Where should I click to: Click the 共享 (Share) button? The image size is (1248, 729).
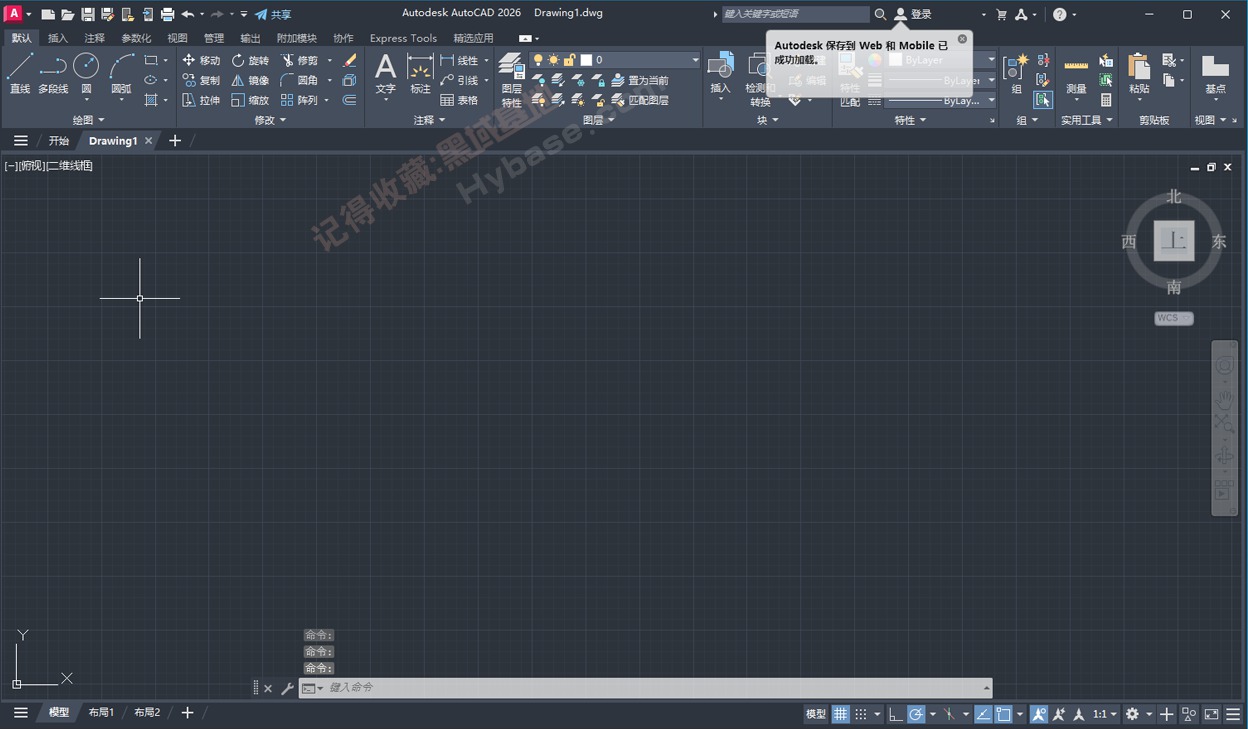(273, 14)
